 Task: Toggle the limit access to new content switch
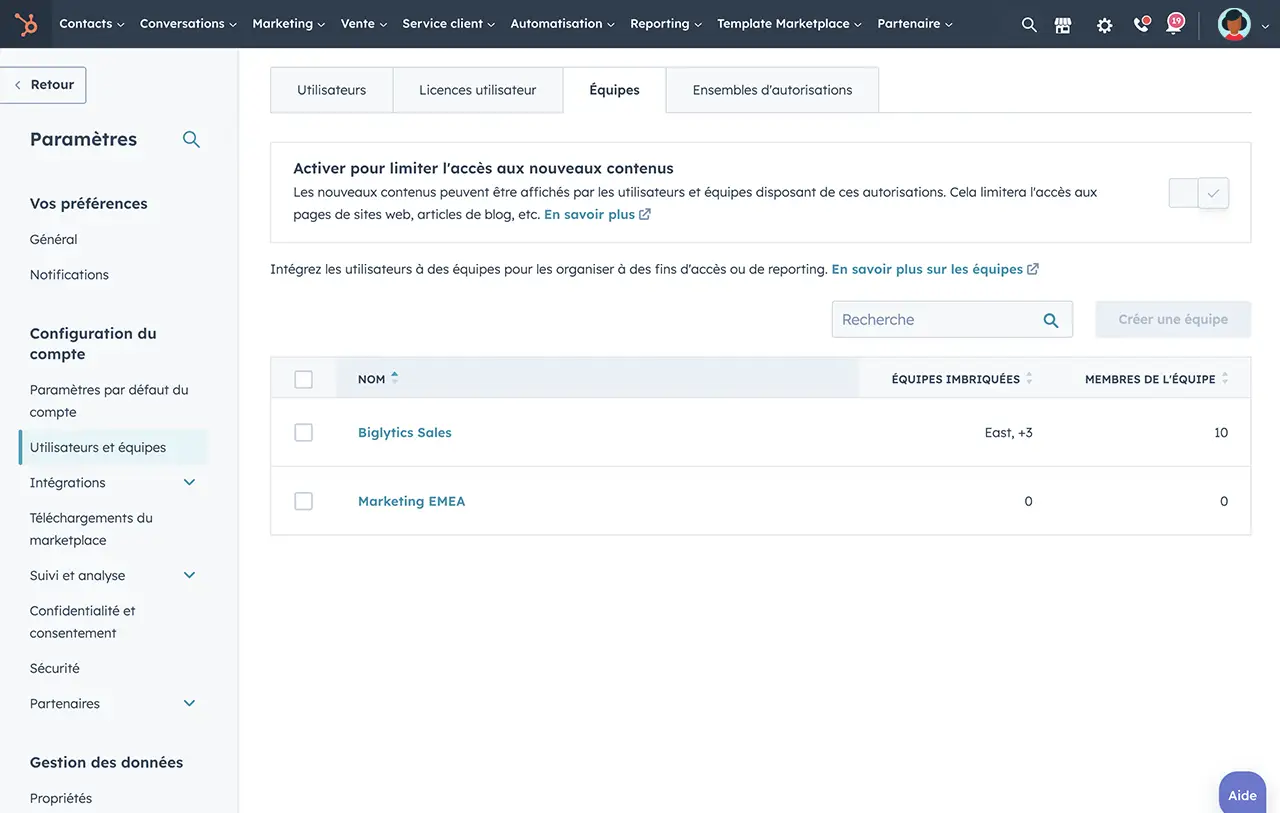click(1198, 193)
